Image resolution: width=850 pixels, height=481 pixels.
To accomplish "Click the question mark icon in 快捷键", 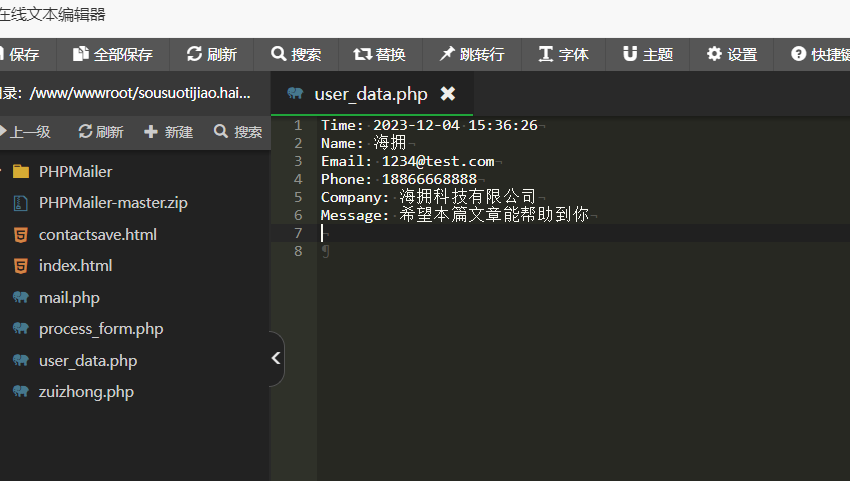I will 799,54.
